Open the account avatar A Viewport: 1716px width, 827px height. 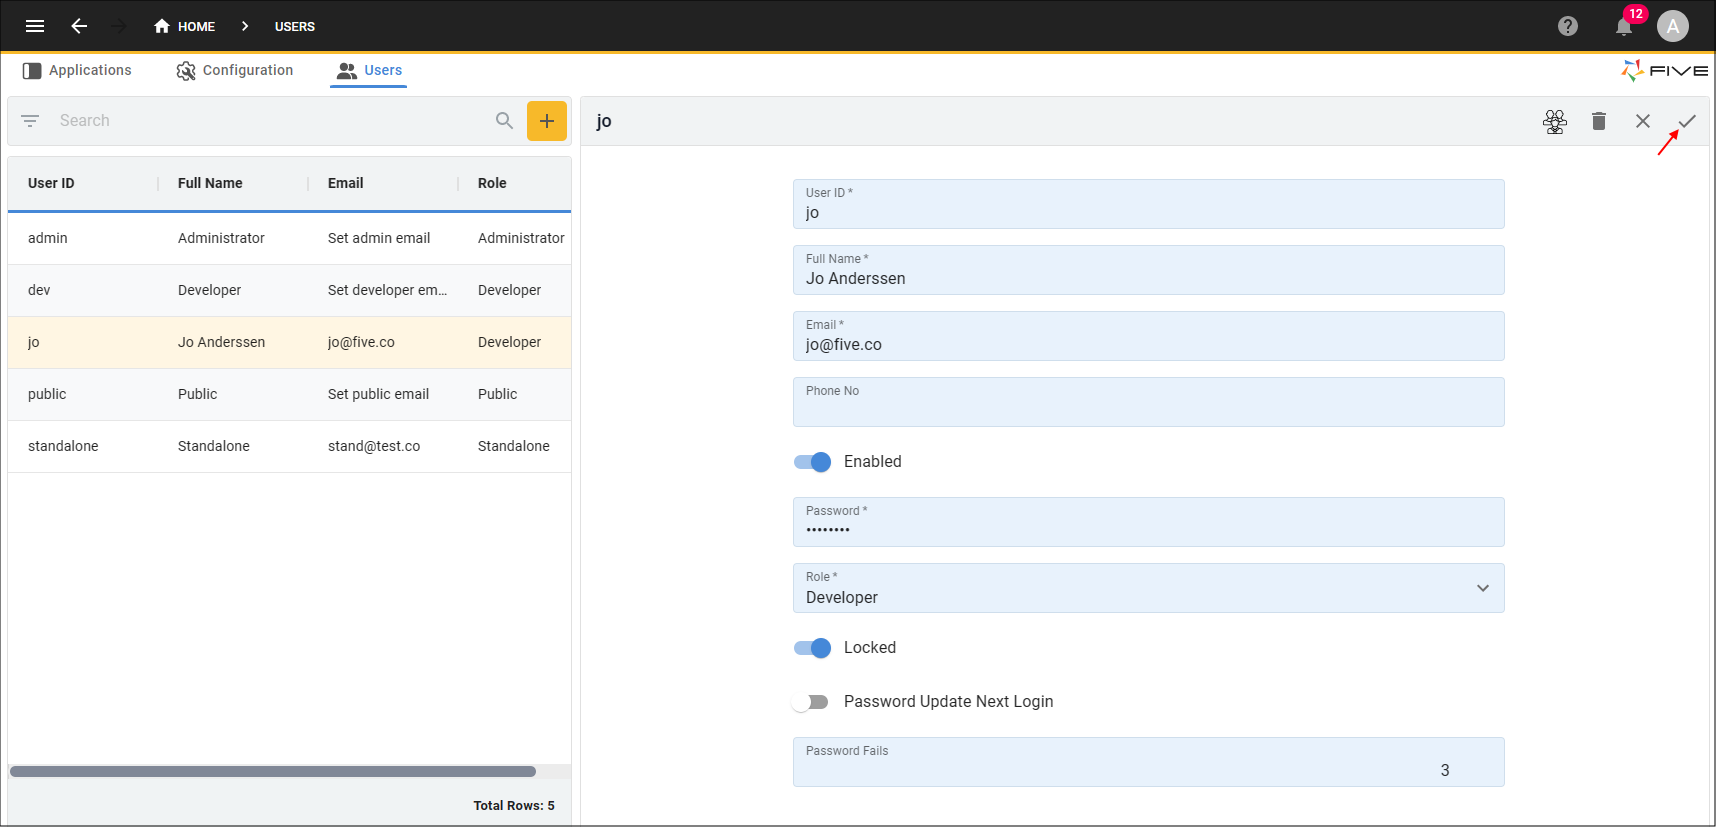1673,26
